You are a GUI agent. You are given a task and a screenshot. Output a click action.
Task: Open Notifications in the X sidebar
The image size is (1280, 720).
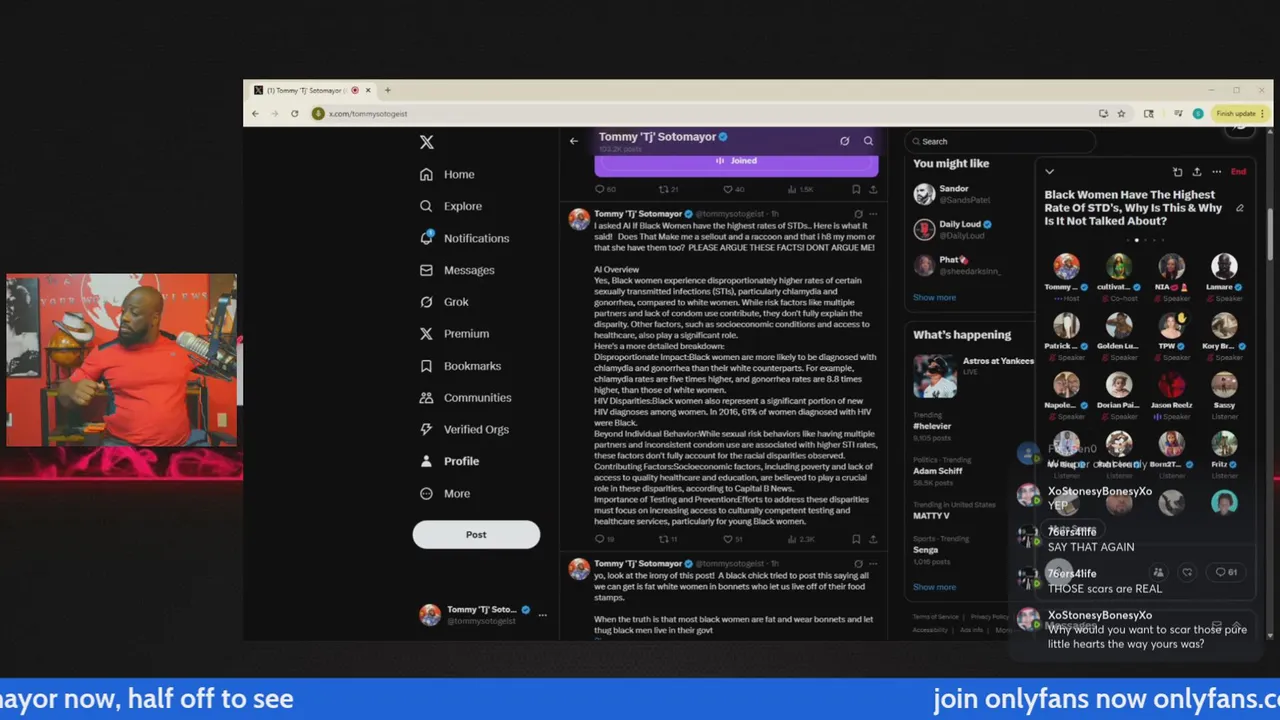464,238
